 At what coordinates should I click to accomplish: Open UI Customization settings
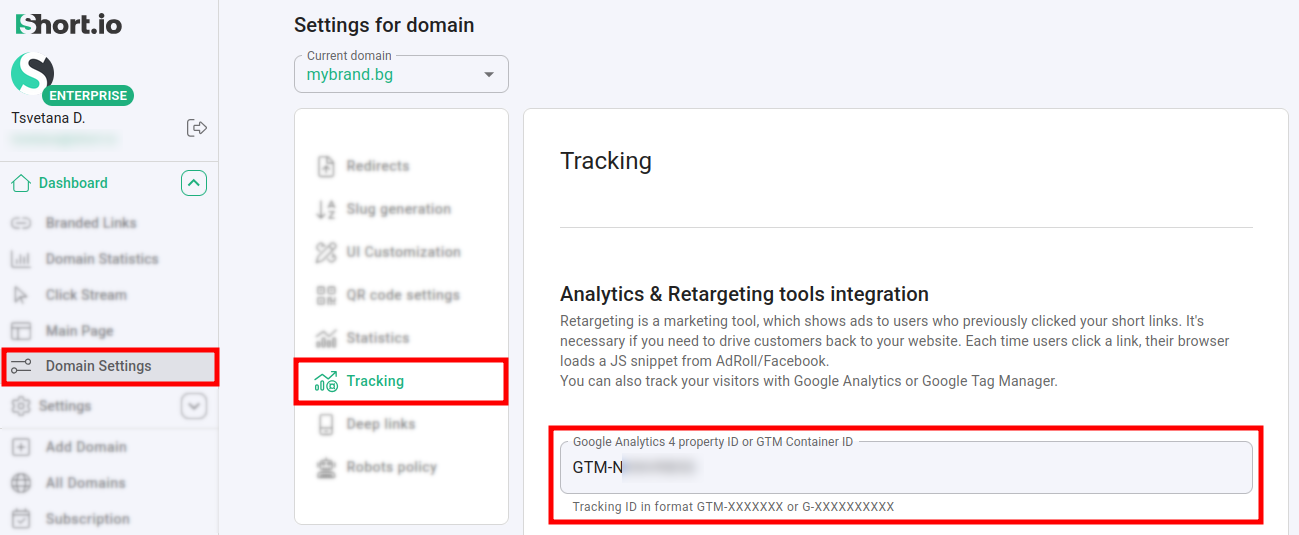pos(403,252)
